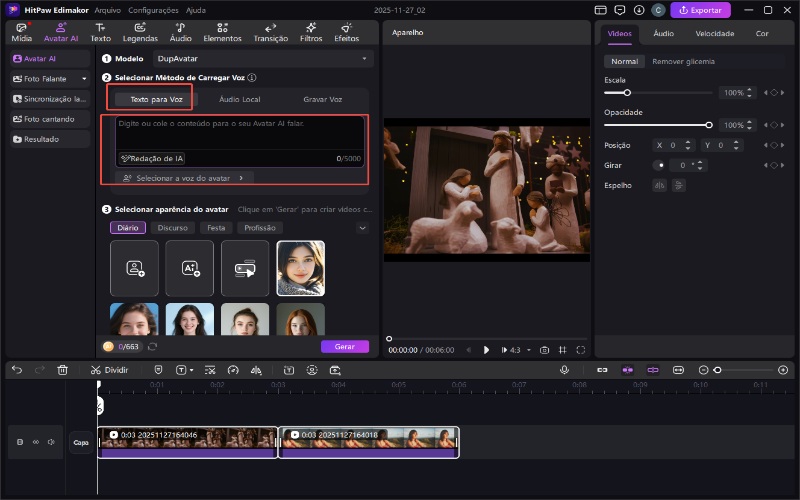
Task: Delete selected clip with trash icon
Action: pos(62,370)
